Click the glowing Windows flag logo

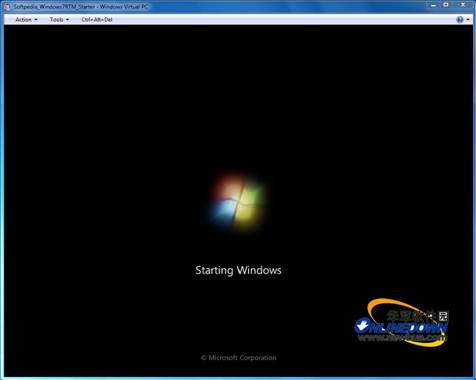tap(237, 203)
